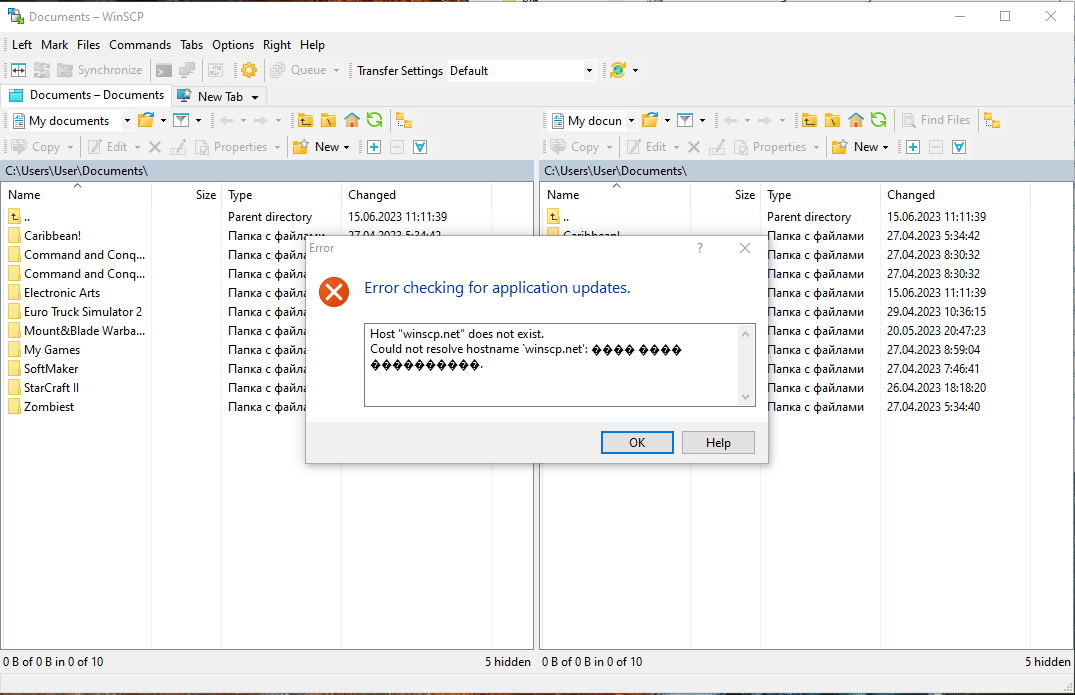Expand the right panel New dropdown

886,147
